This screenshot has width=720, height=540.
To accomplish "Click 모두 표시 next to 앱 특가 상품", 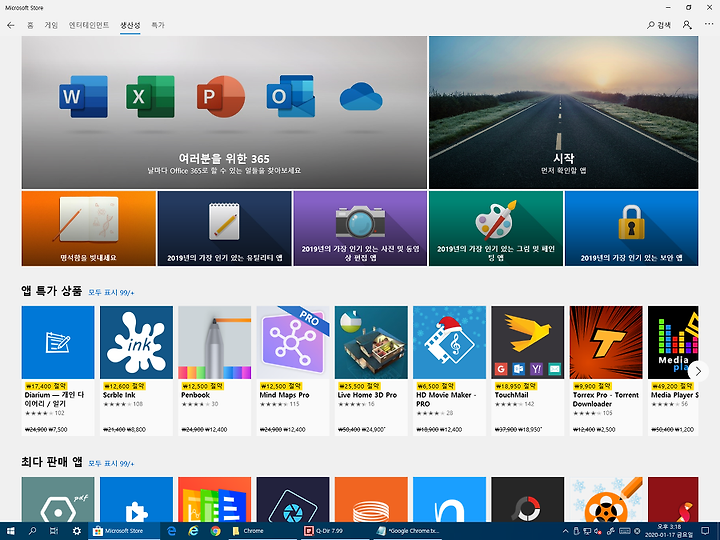I will coord(111,292).
